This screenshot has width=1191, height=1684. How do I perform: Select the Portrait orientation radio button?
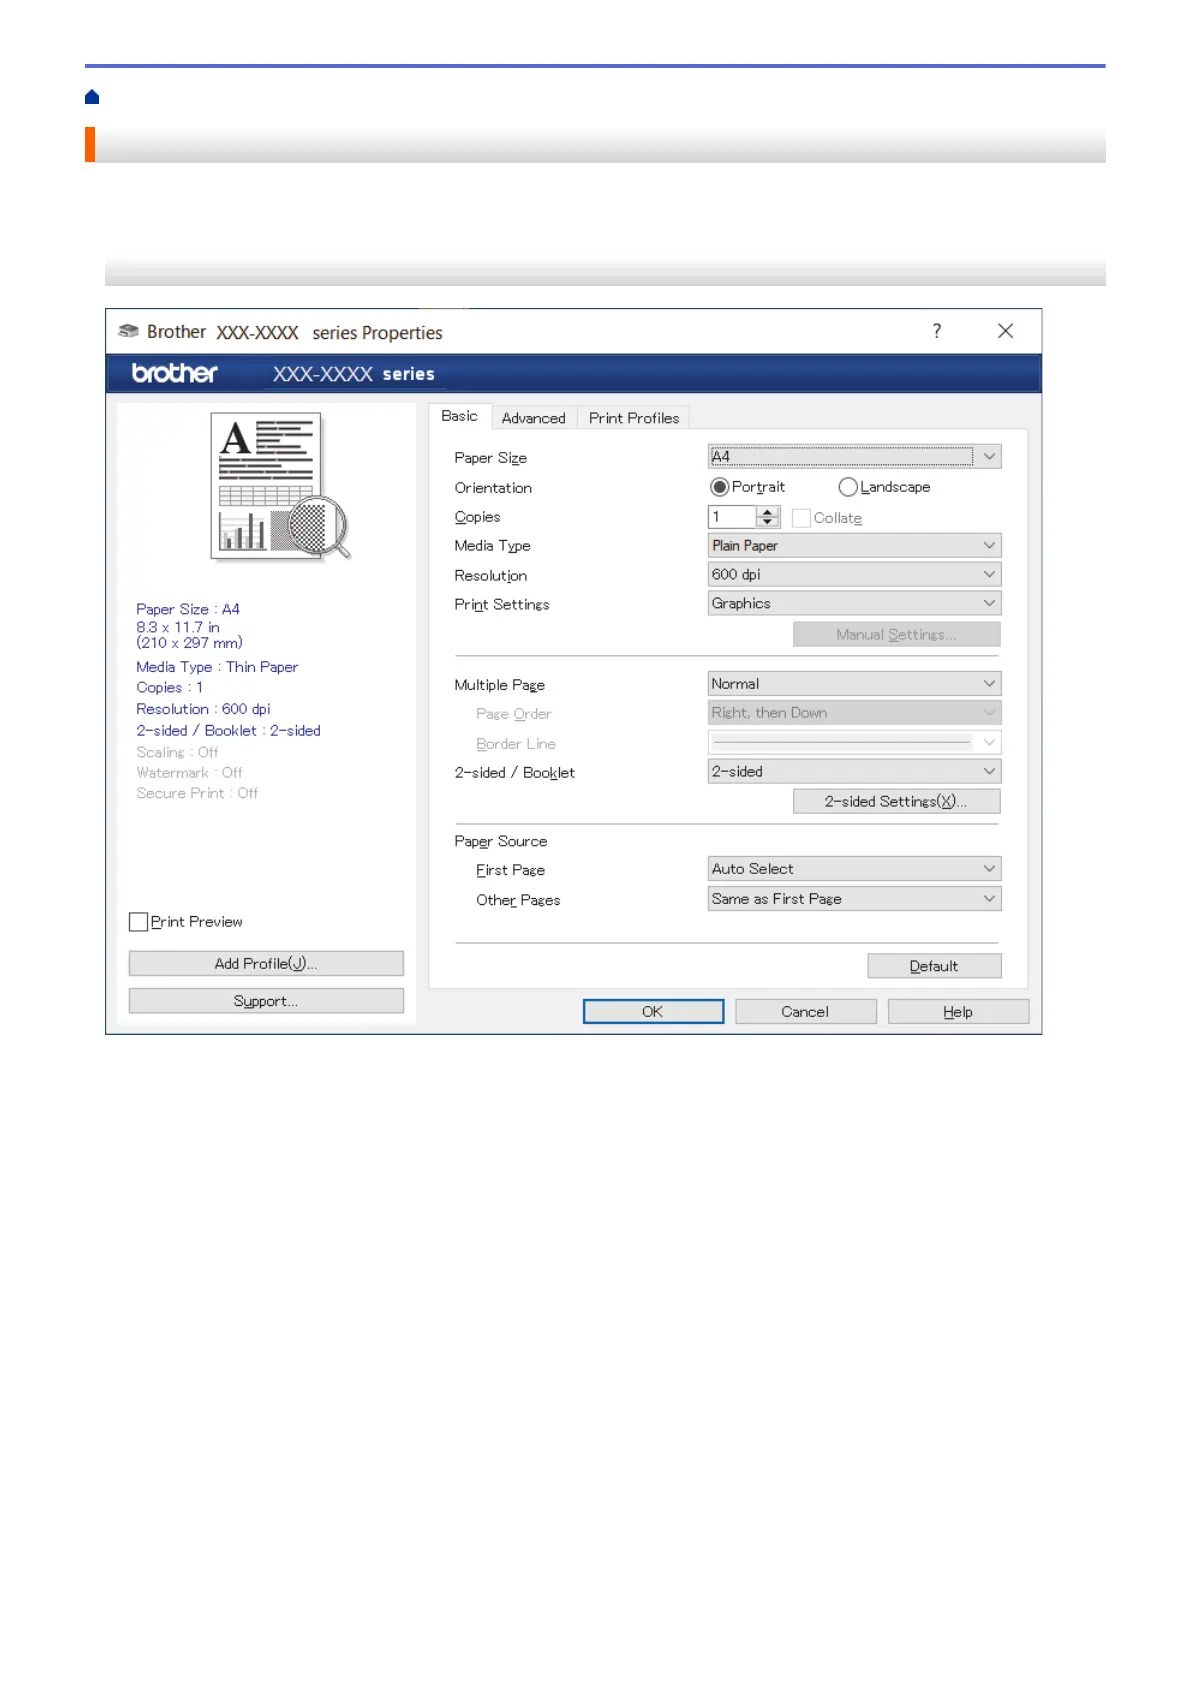point(719,487)
